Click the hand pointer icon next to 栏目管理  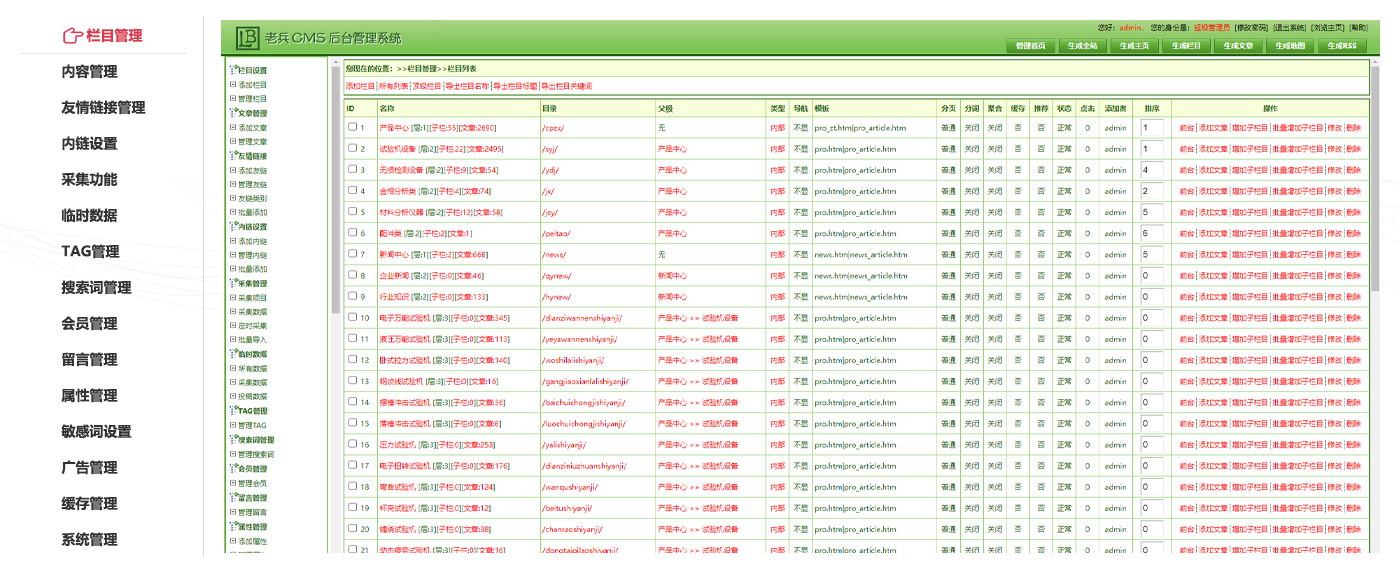pos(72,36)
